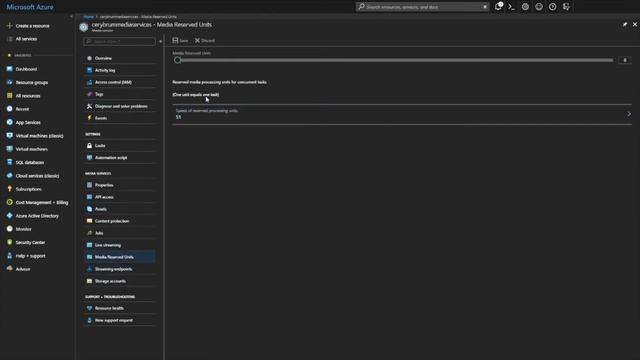
Task: Pin the Media Reserved Units blade
Action: pos(624,24)
